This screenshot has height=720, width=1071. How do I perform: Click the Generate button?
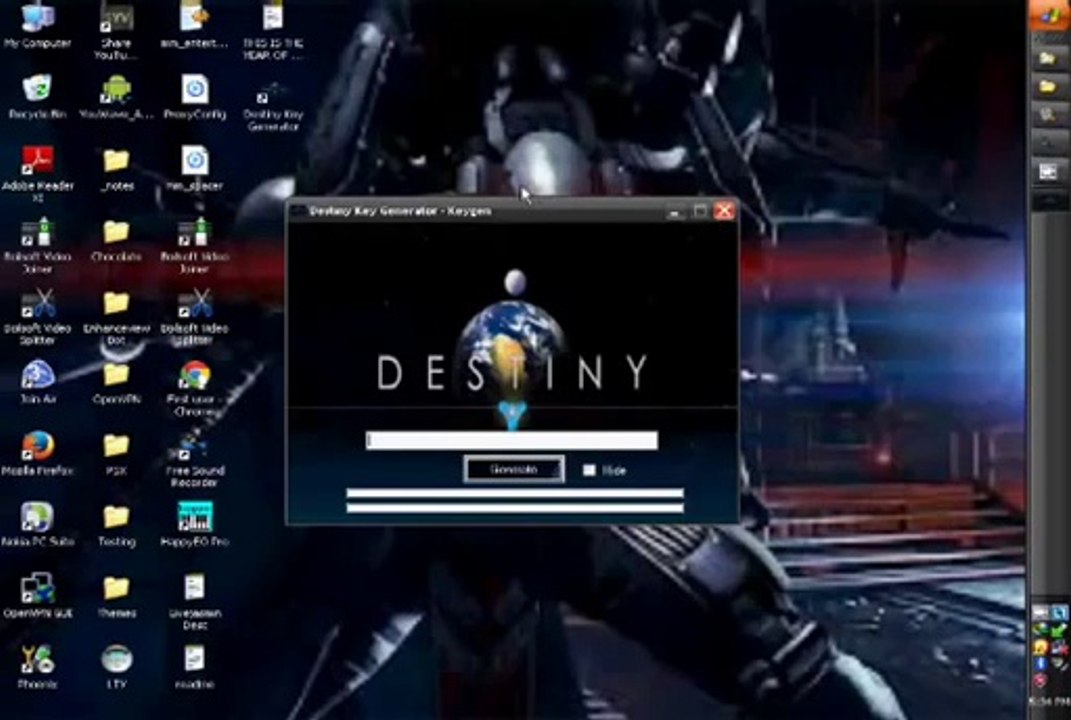click(514, 469)
